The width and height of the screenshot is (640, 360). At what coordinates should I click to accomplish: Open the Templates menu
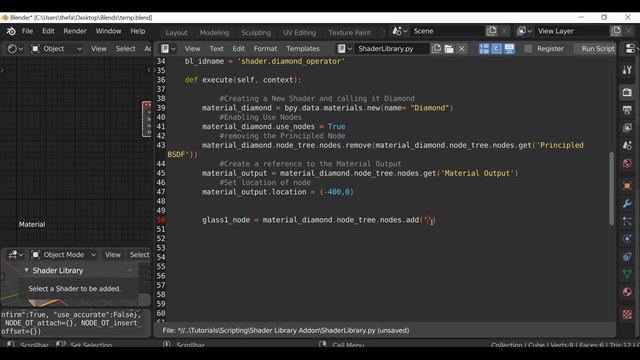[x=303, y=49]
